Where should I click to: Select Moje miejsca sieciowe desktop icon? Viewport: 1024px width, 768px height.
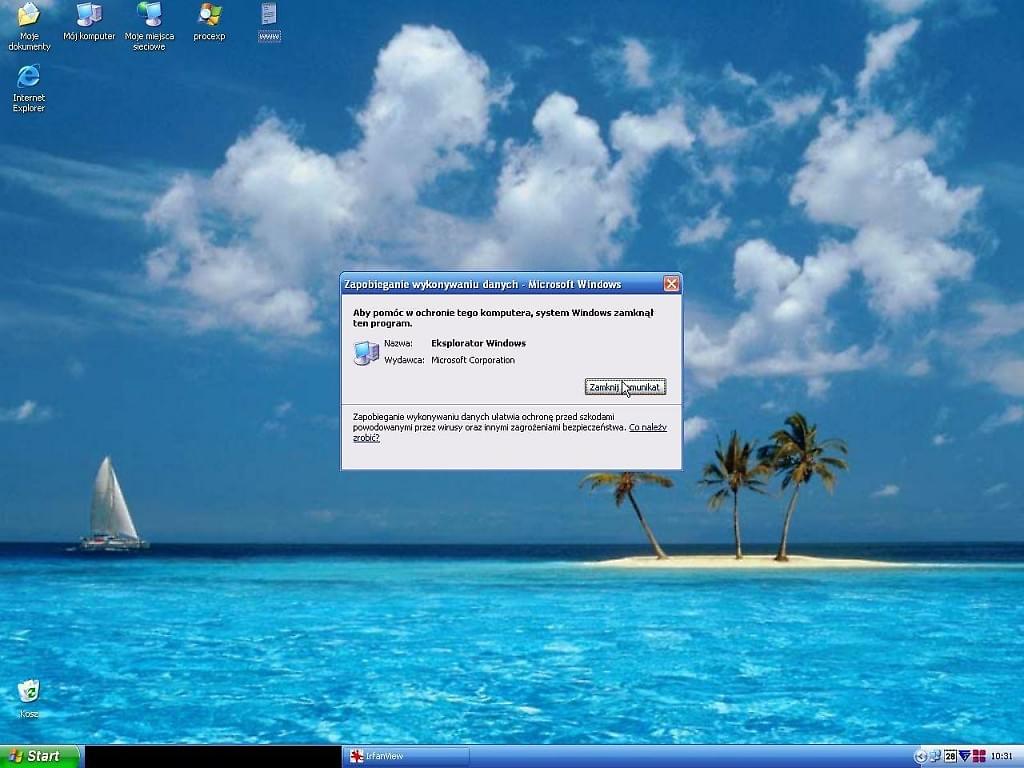pyautogui.click(x=150, y=26)
